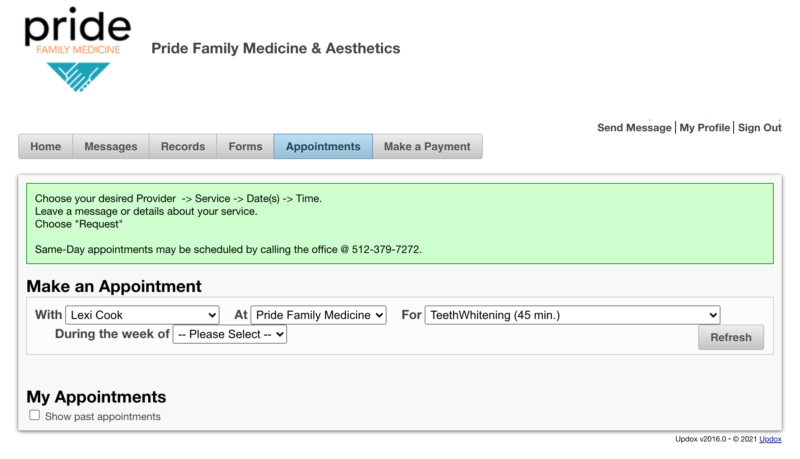The image size is (800, 459).
Task: Click the office phone number 512-379-7272
Action: 386,249
